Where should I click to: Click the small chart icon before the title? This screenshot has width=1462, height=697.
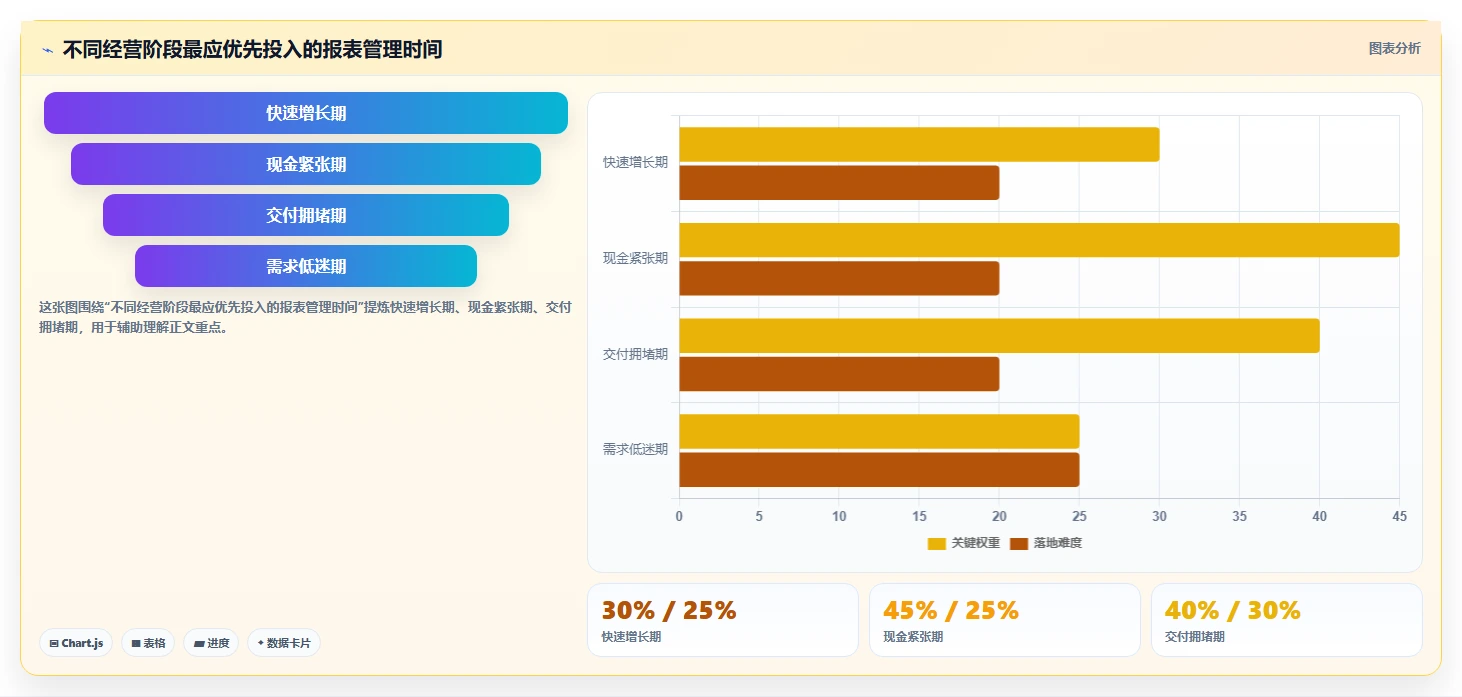coord(47,50)
